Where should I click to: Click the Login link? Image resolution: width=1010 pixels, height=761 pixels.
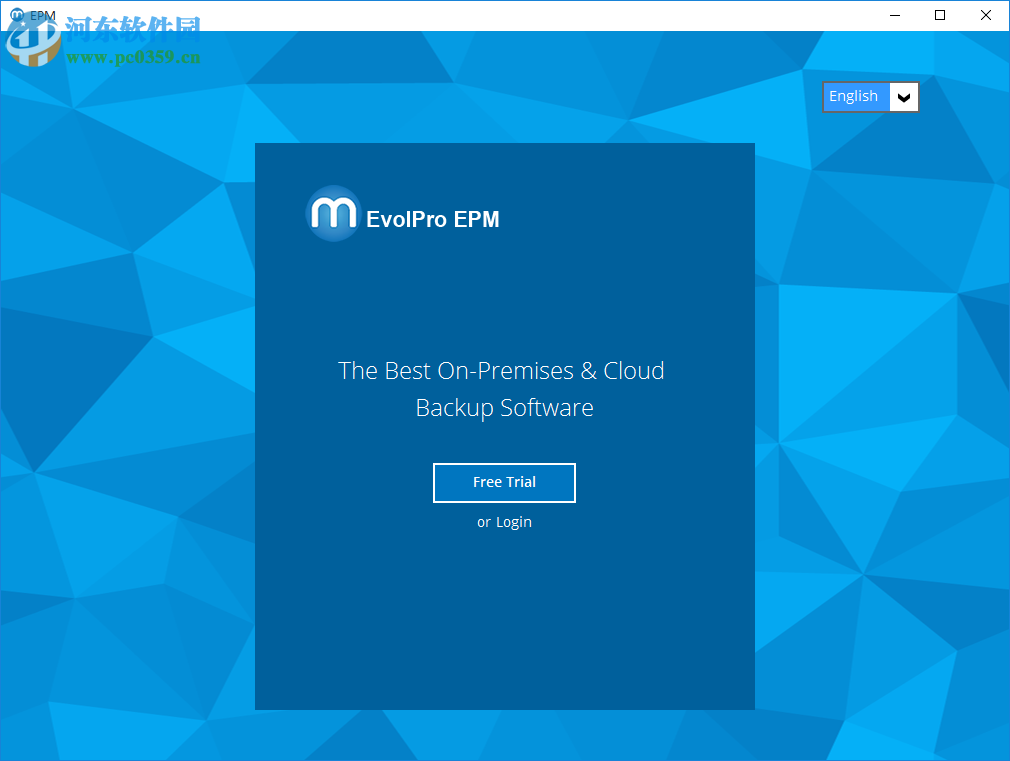[513, 522]
